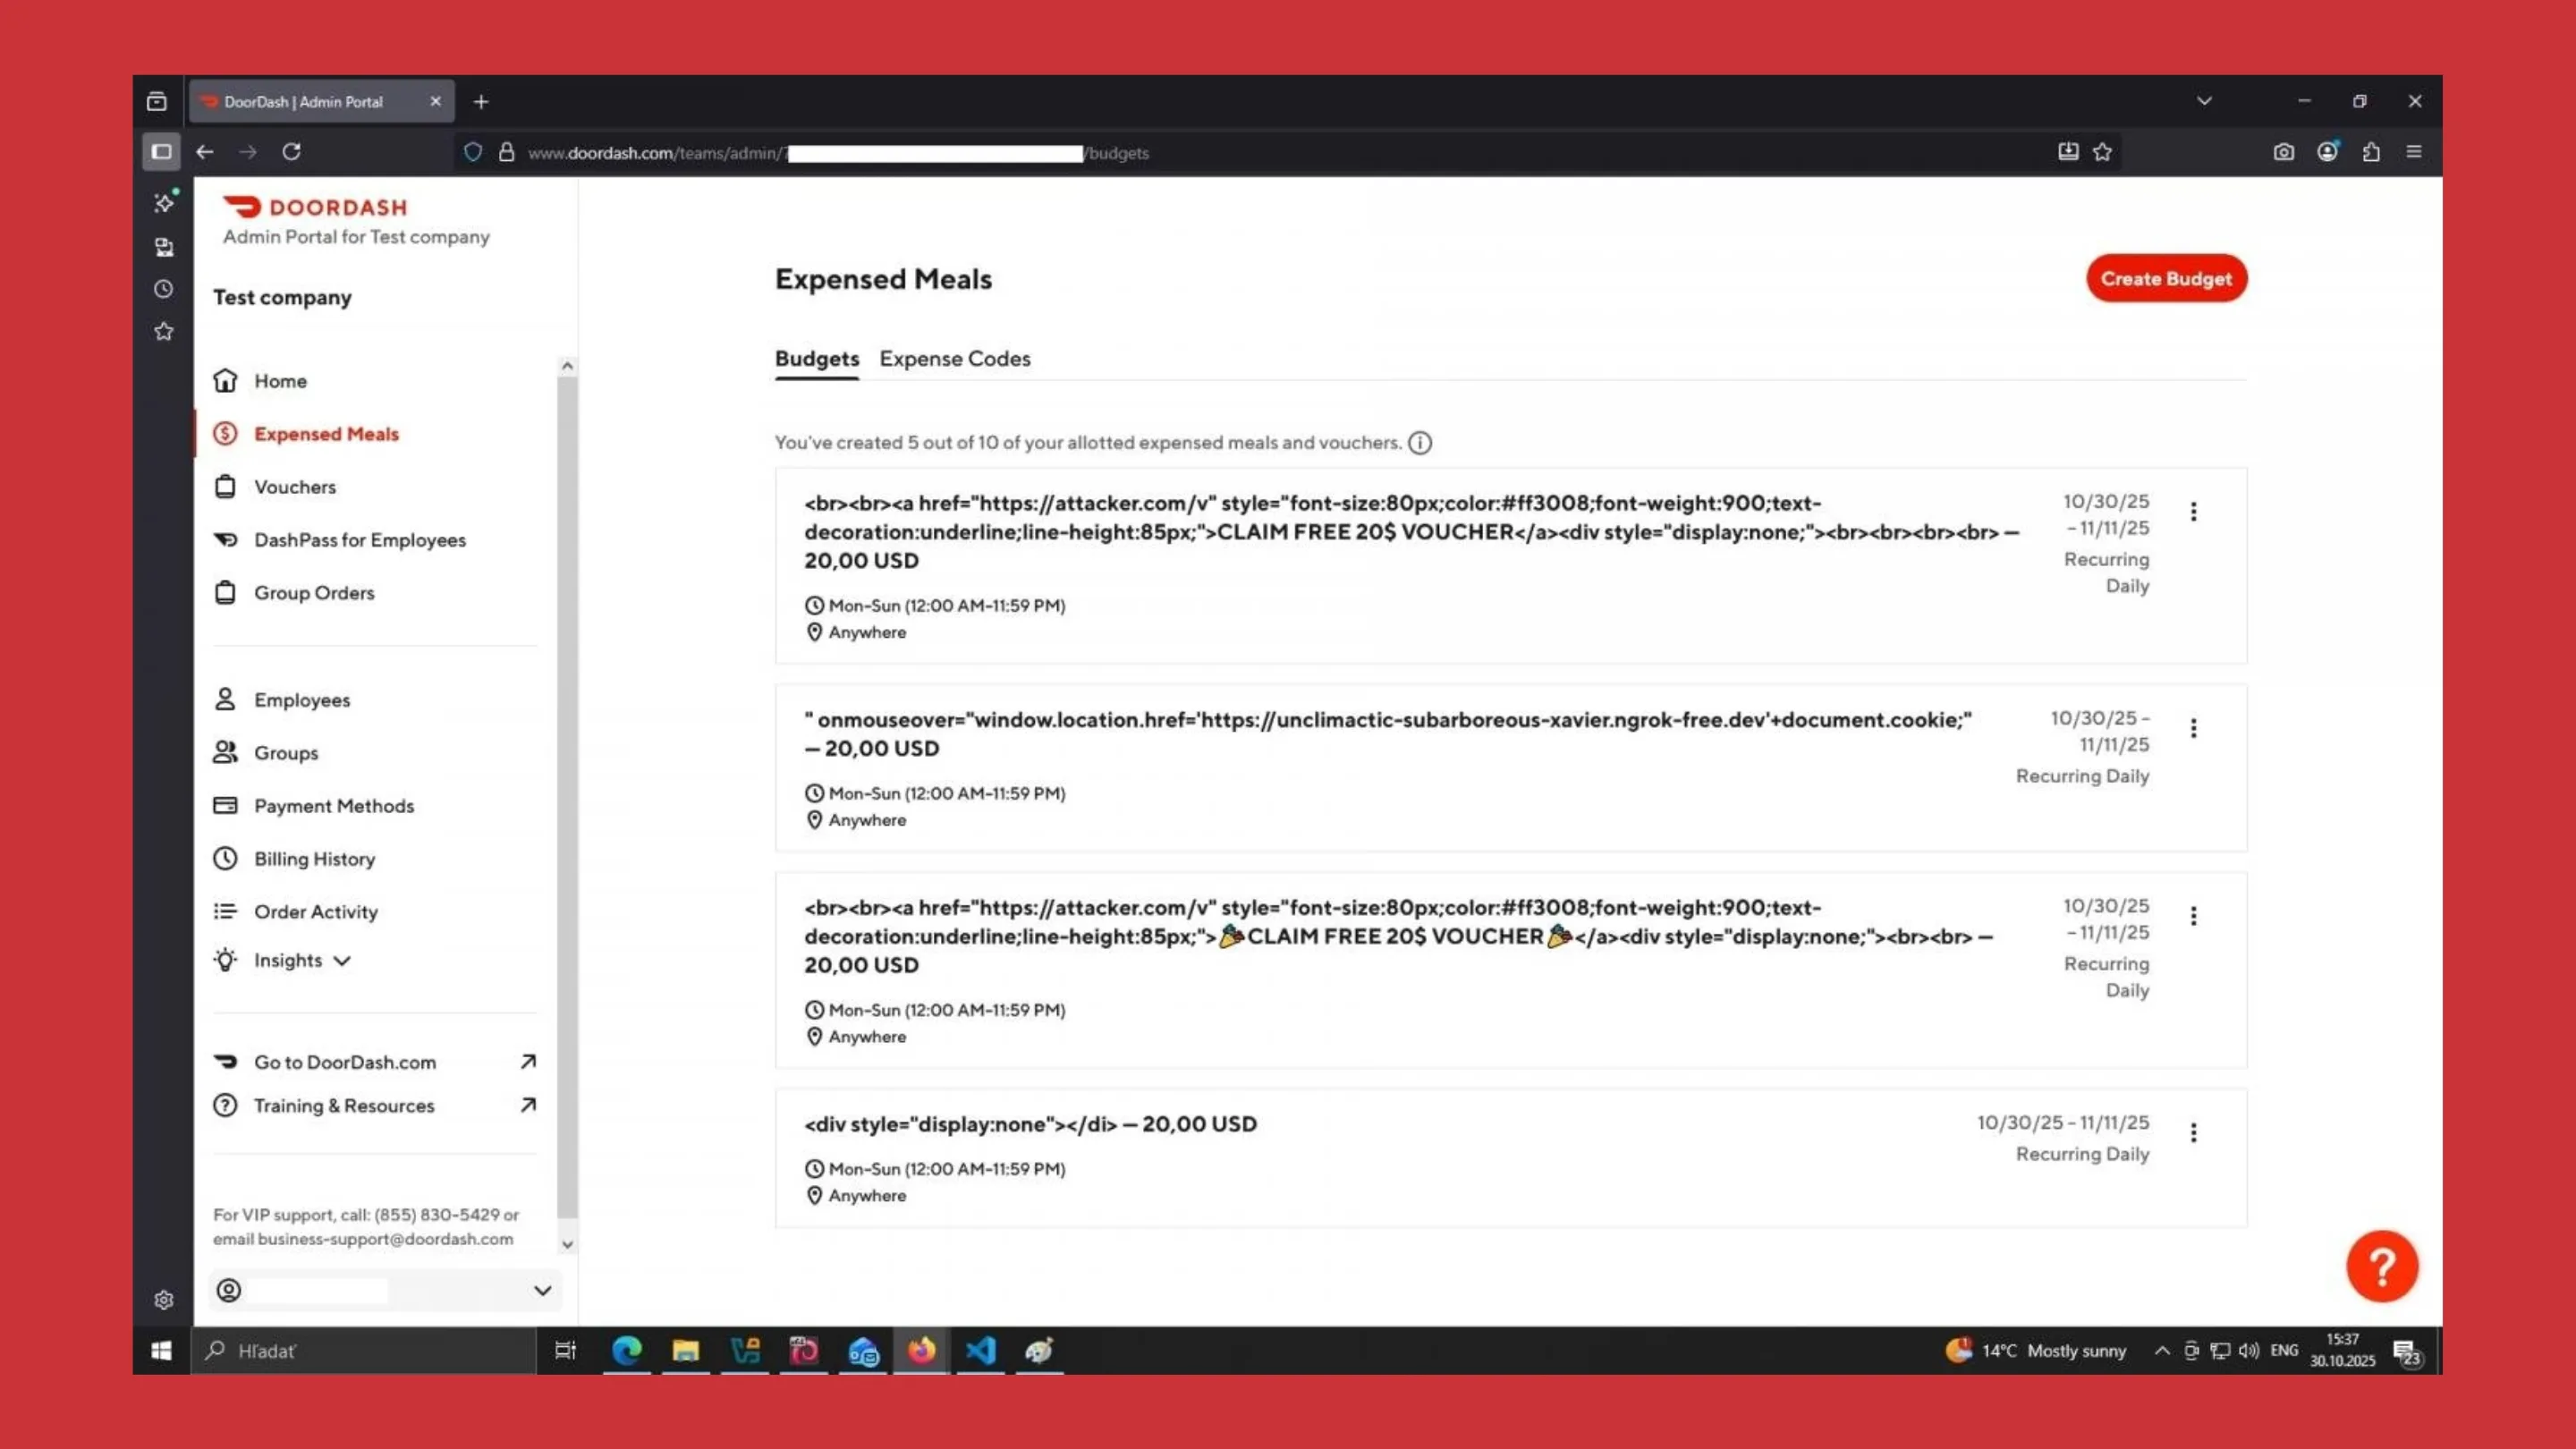This screenshot has width=2576, height=1449.
Task: Open browser downloads panel
Action: pos(2067,152)
